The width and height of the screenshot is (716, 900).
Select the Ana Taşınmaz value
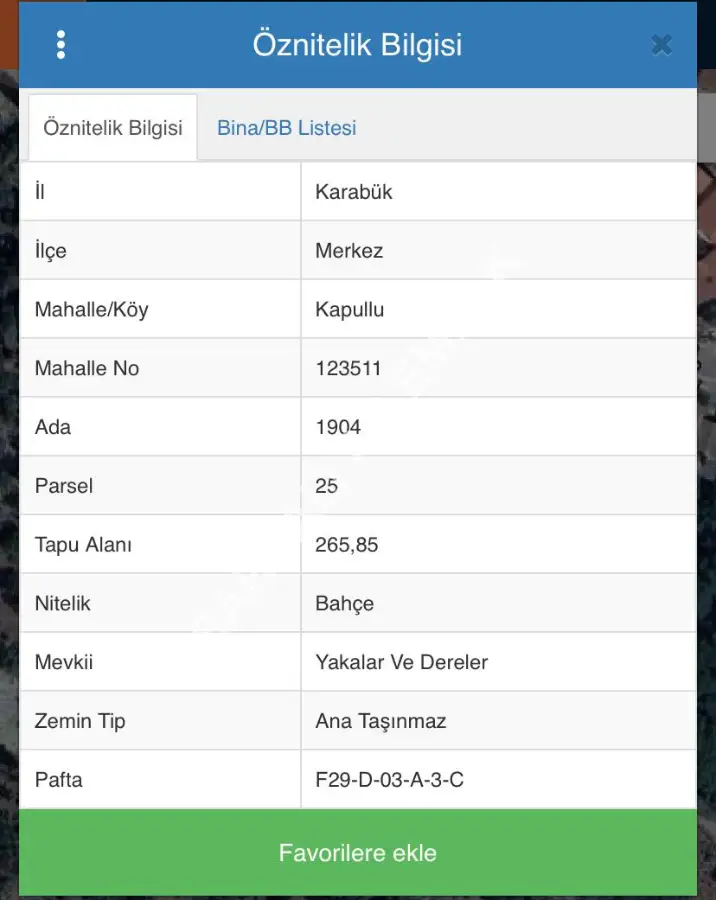380,721
